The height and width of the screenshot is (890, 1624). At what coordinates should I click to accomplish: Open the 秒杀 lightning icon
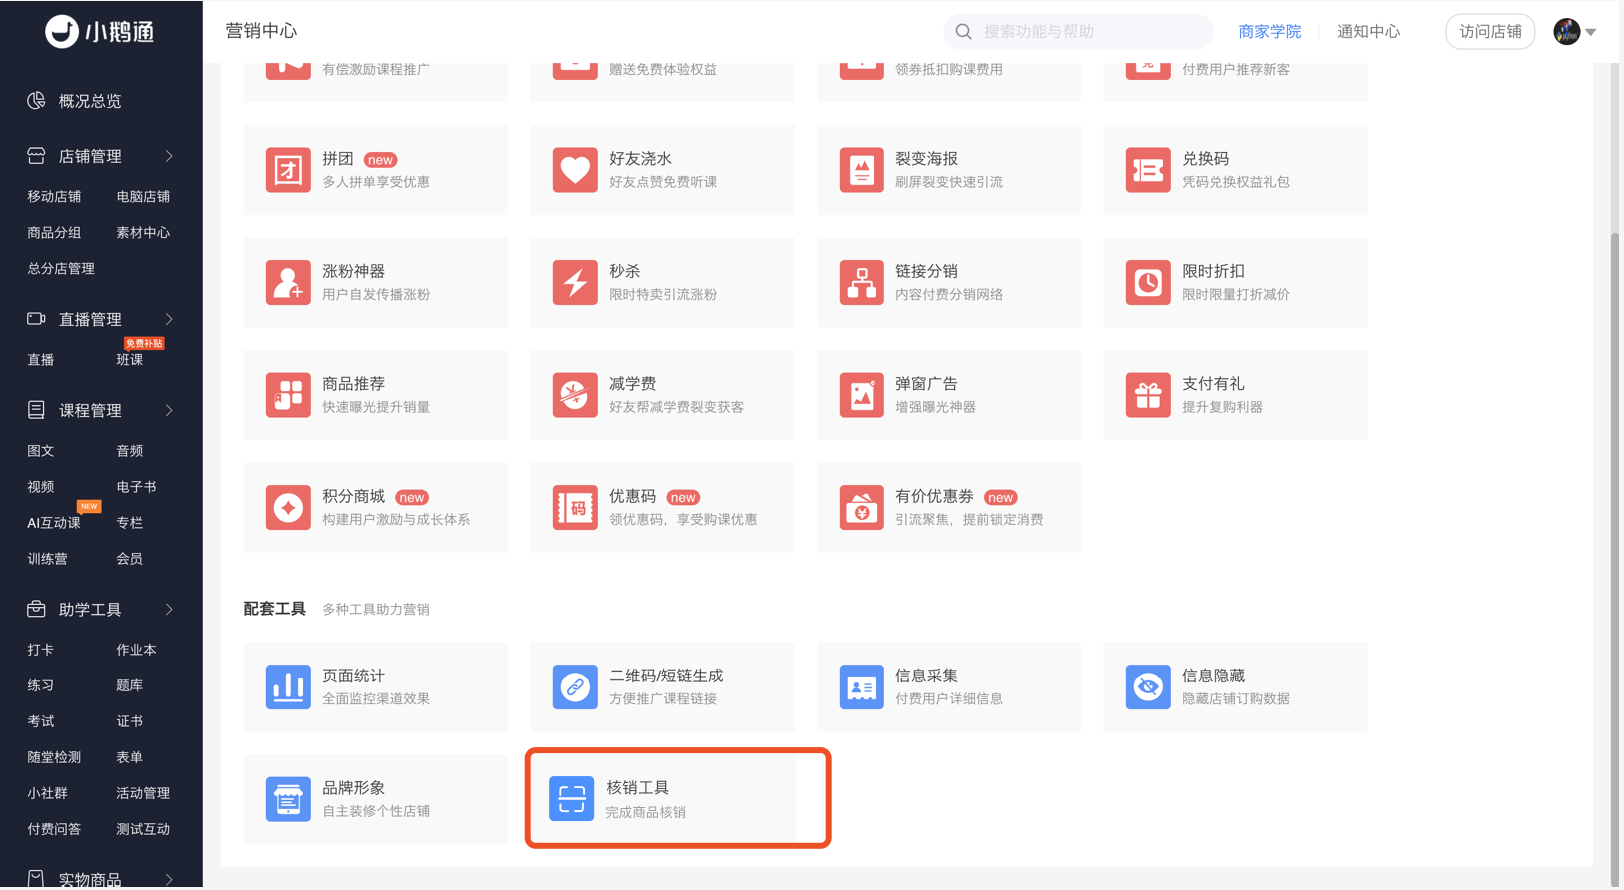(575, 282)
